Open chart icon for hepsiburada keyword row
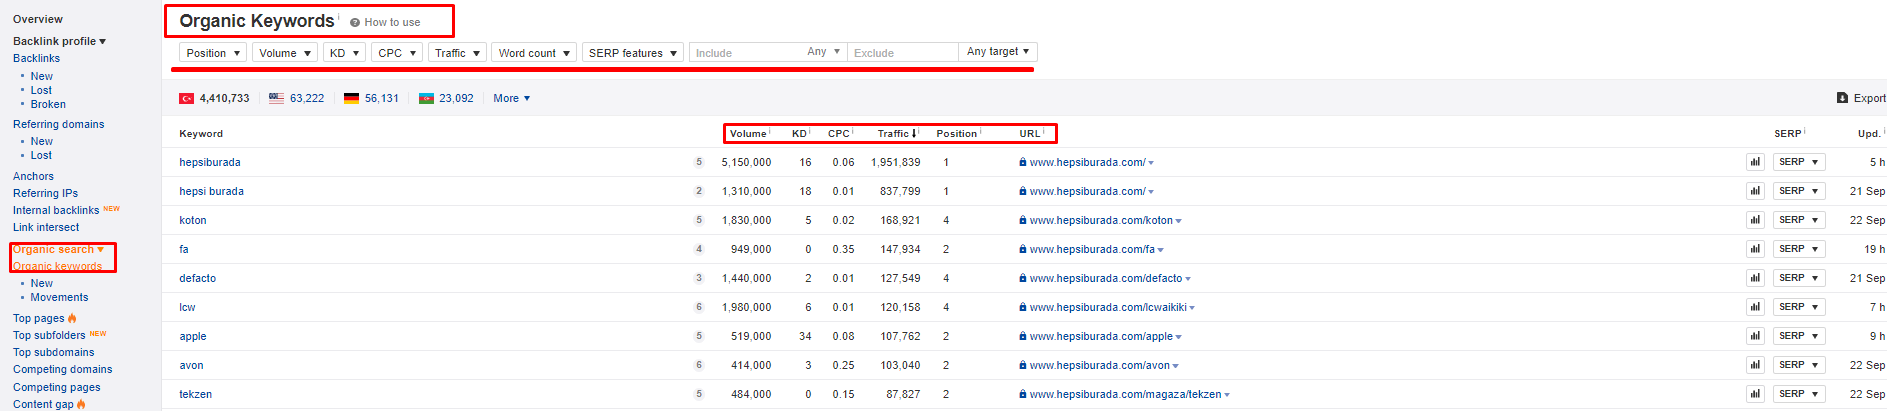The image size is (1887, 411). 1755,162
